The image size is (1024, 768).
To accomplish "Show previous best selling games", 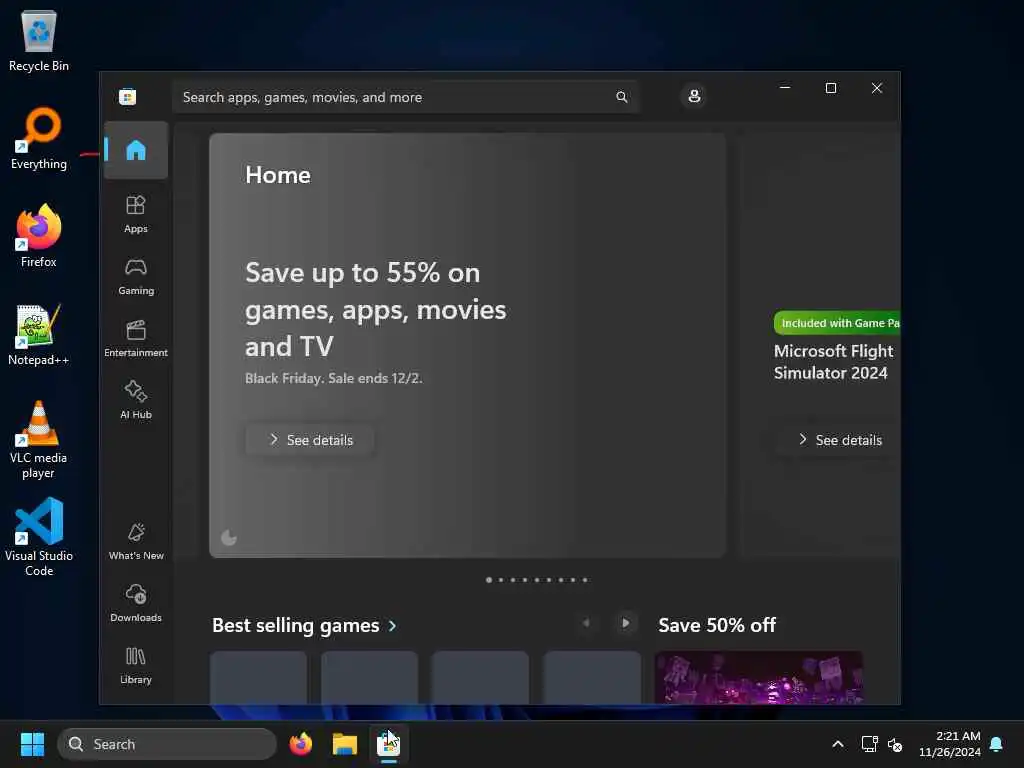I will click(x=586, y=623).
